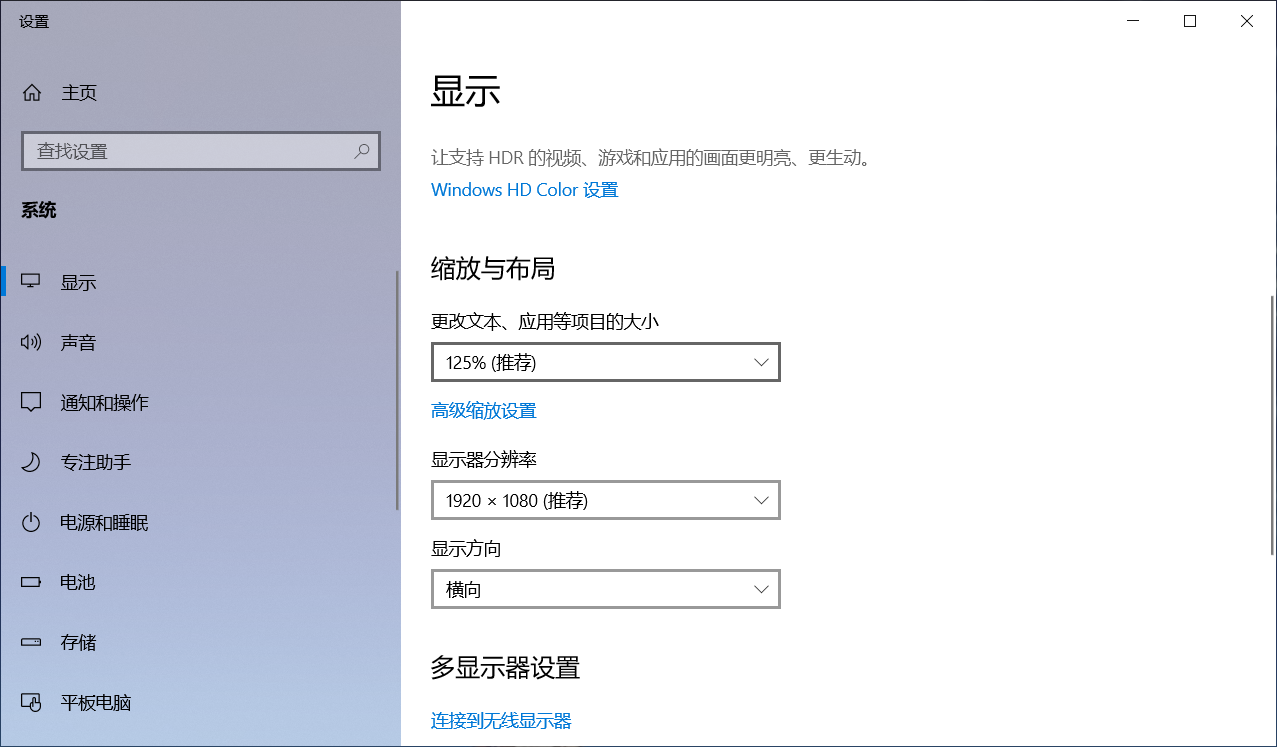Click the 显示方向 label
Image resolution: width=1277 pixels, height=747 pixels.
pyautogui.click(x=466, y=549)
